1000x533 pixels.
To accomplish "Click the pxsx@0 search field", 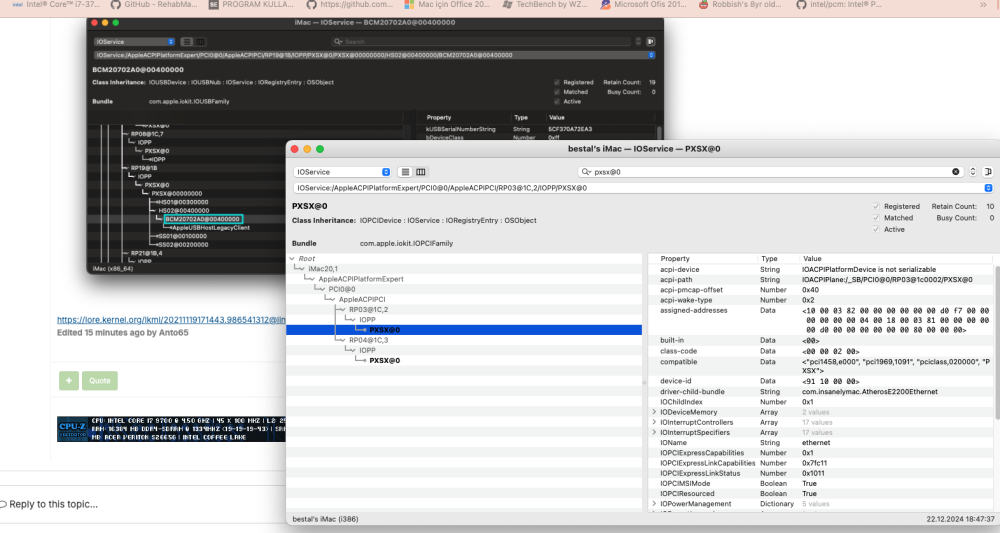I will (x=772, y=172).
